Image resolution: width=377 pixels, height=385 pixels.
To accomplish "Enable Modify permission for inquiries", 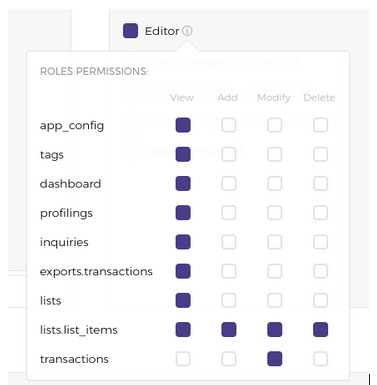I will [x=275, y=242].
